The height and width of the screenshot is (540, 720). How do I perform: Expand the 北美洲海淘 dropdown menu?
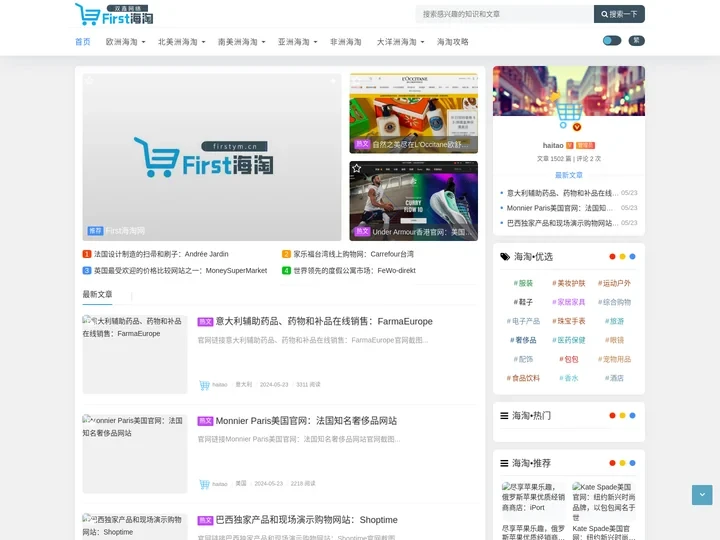coord(181,42)
